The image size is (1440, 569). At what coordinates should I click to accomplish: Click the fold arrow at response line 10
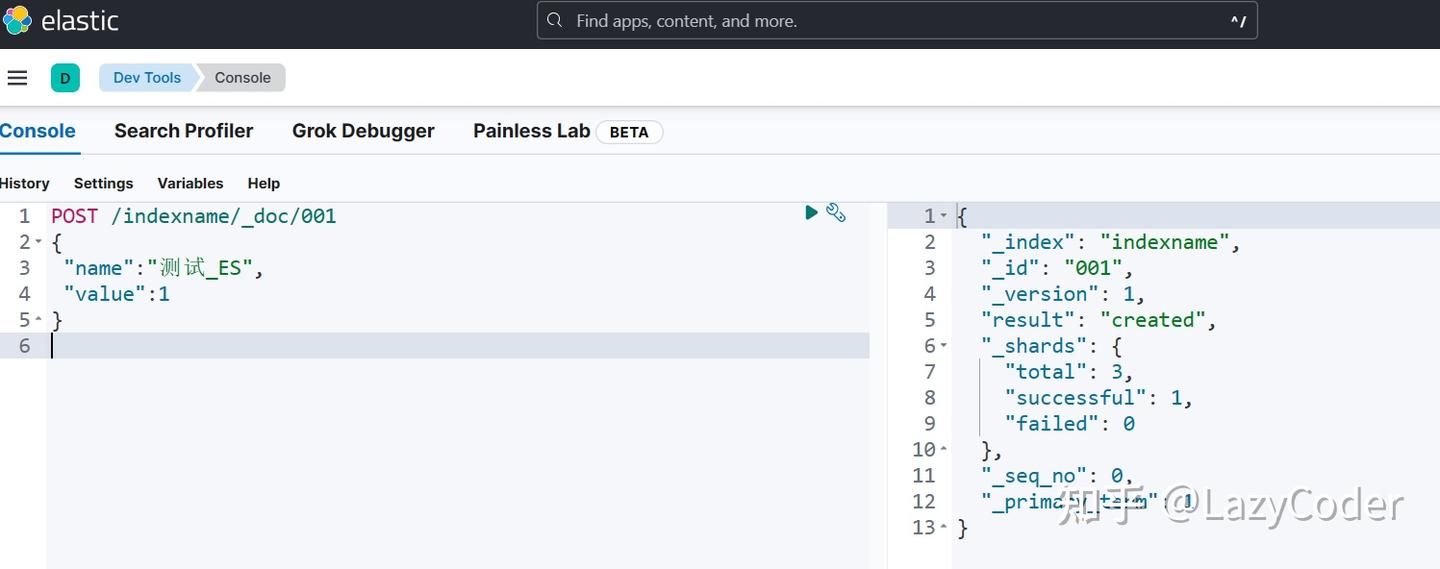943,450
